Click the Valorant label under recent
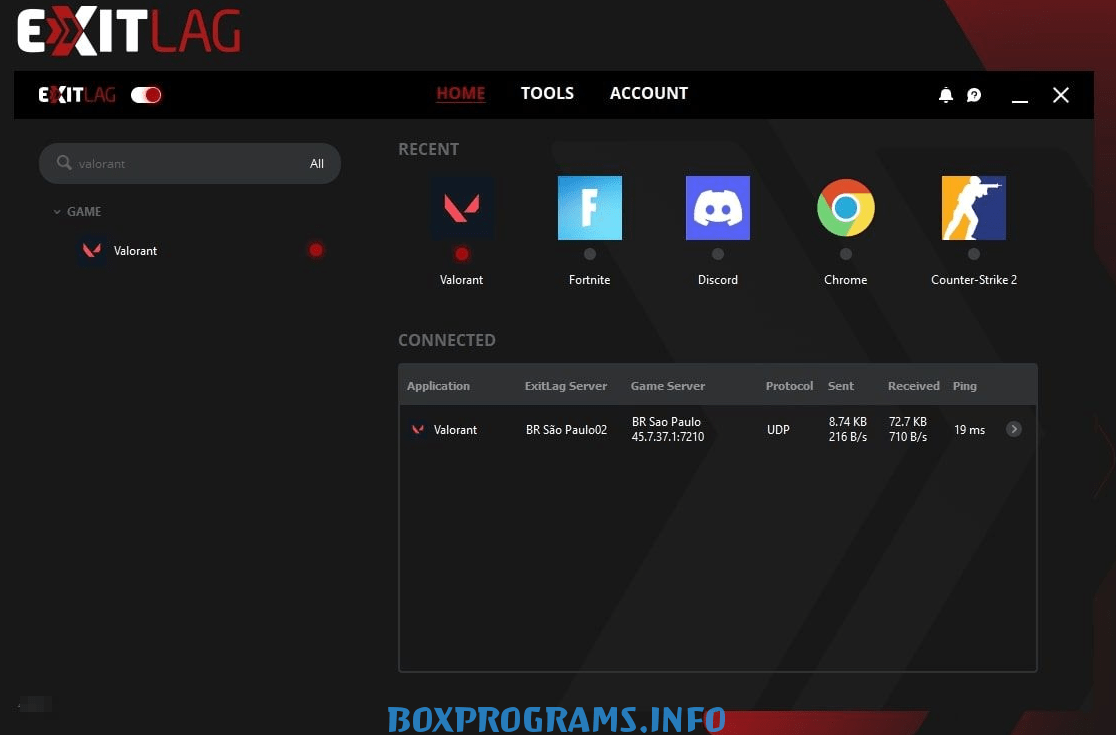Viewport: 1116px width, 735px height. [461, 280]
